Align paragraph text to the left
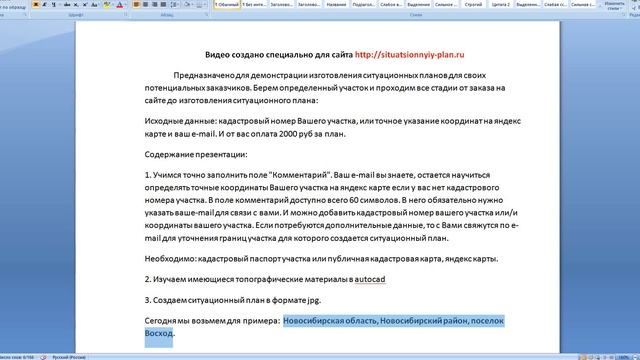The height and width of the screenshot is (360, 640). coord(136,4)
